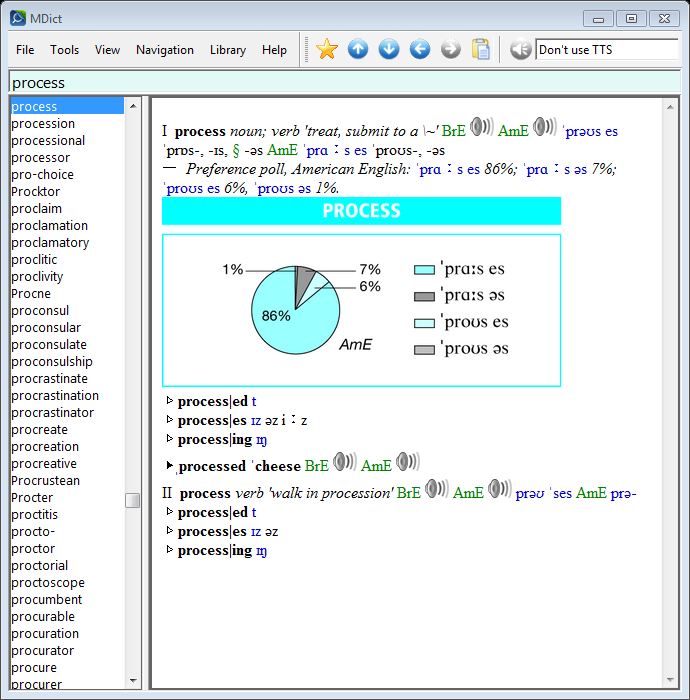This screenshot has height=700, width=690.
Task: Play AmE audio for 'walk in procession' entry
Action: pyautogui.click(x=499, y=489)
